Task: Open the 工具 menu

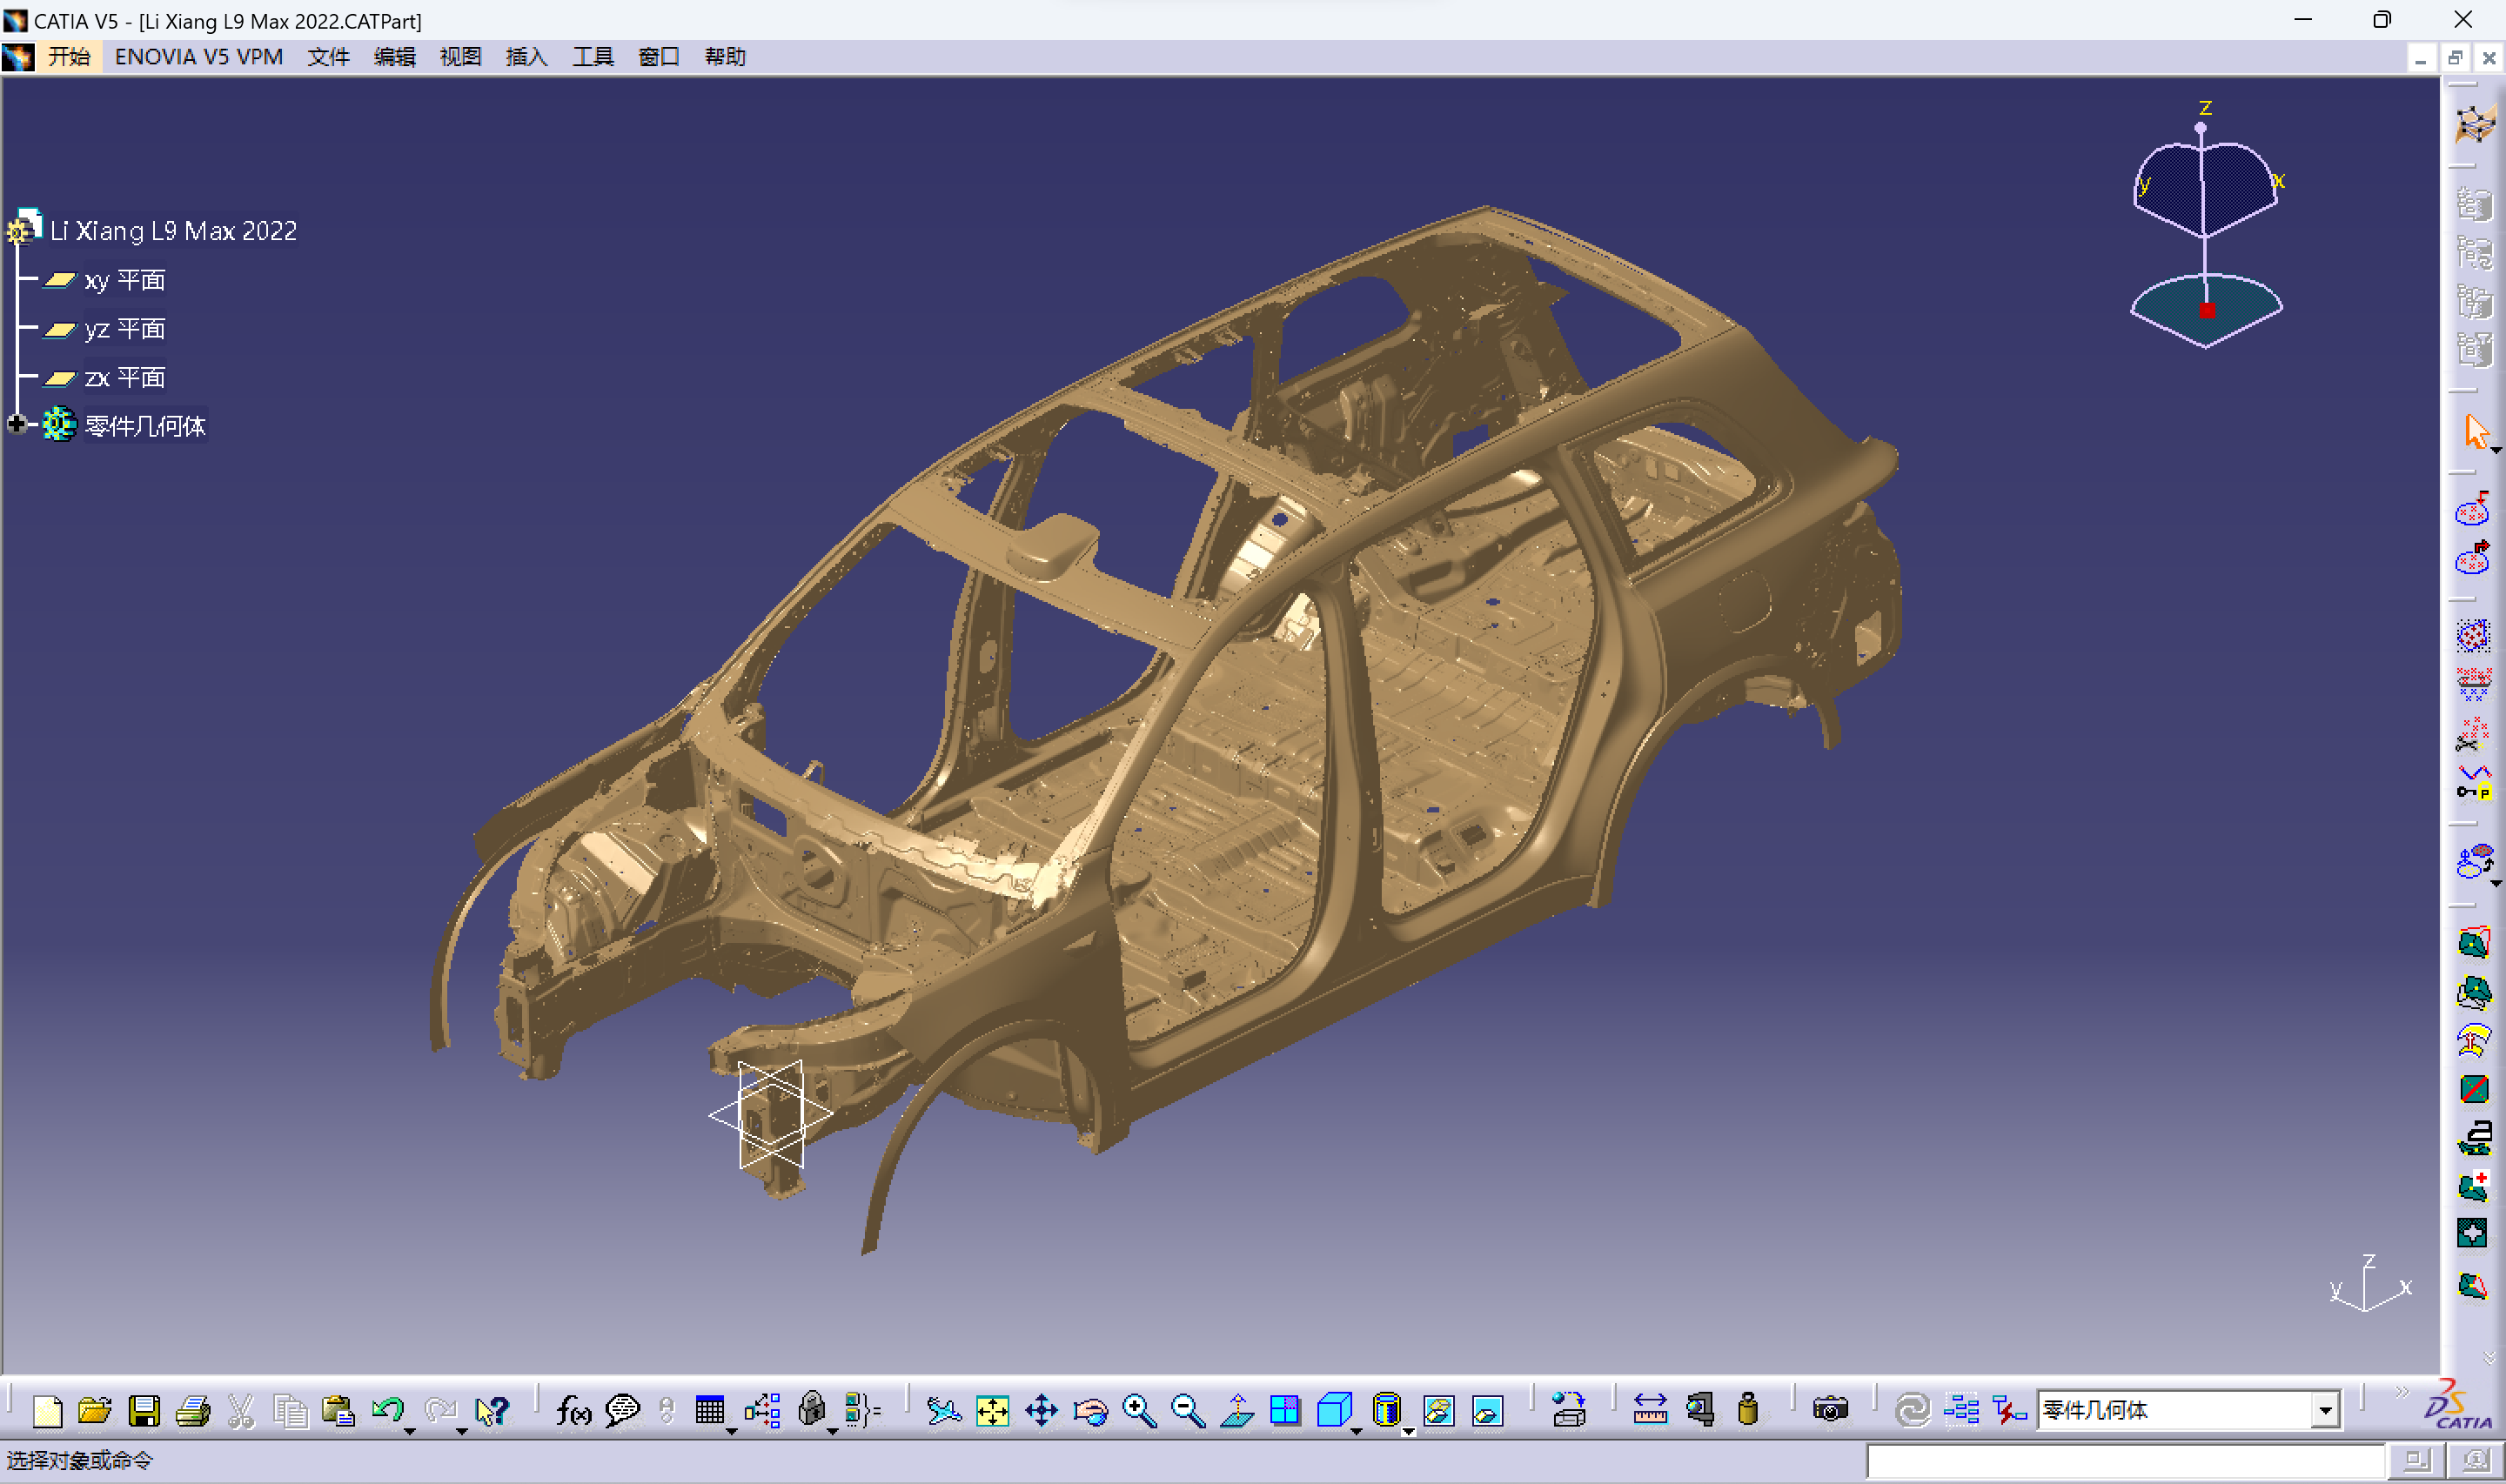Action: tap(592, 57)
